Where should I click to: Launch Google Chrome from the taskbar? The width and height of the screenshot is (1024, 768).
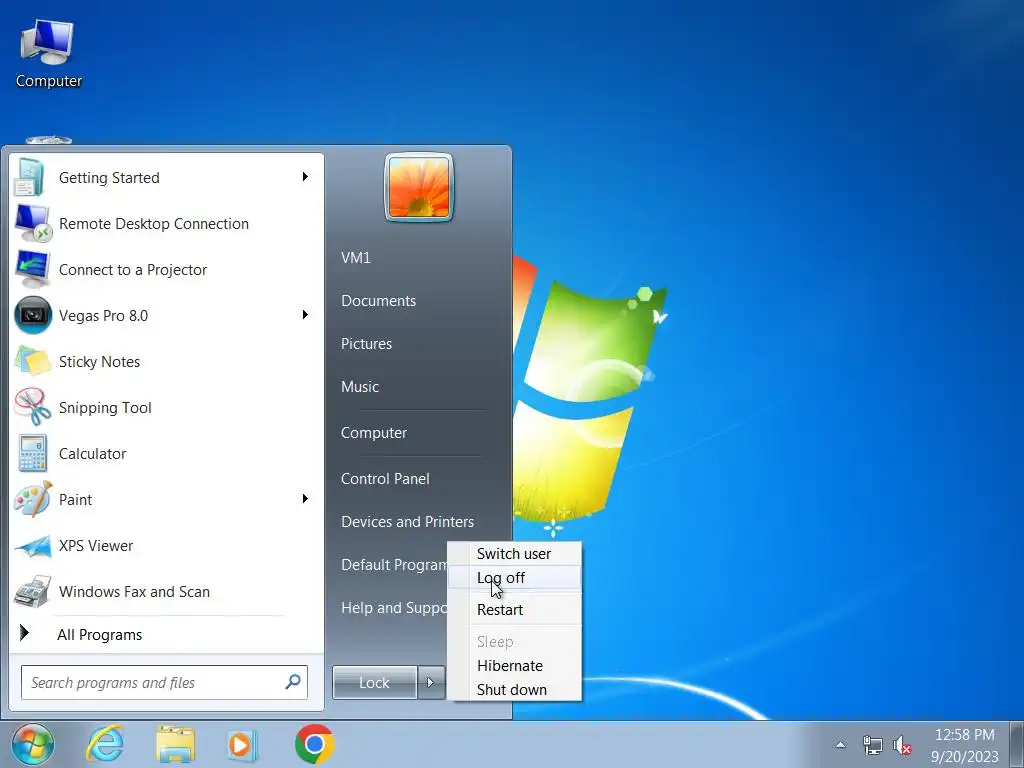315,744
